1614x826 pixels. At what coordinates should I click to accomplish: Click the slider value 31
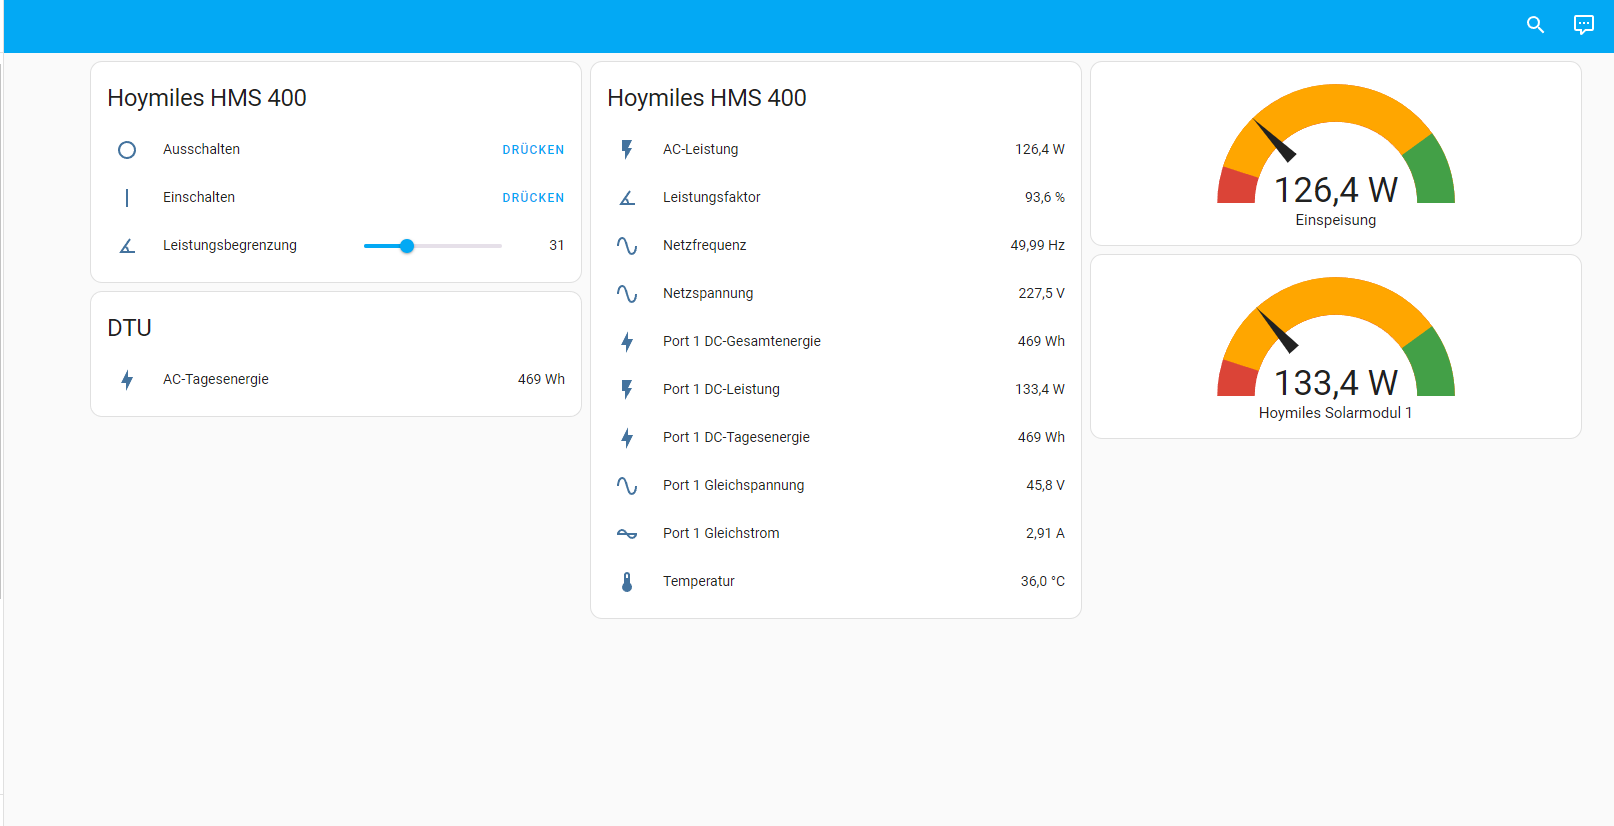coord(557,245)
